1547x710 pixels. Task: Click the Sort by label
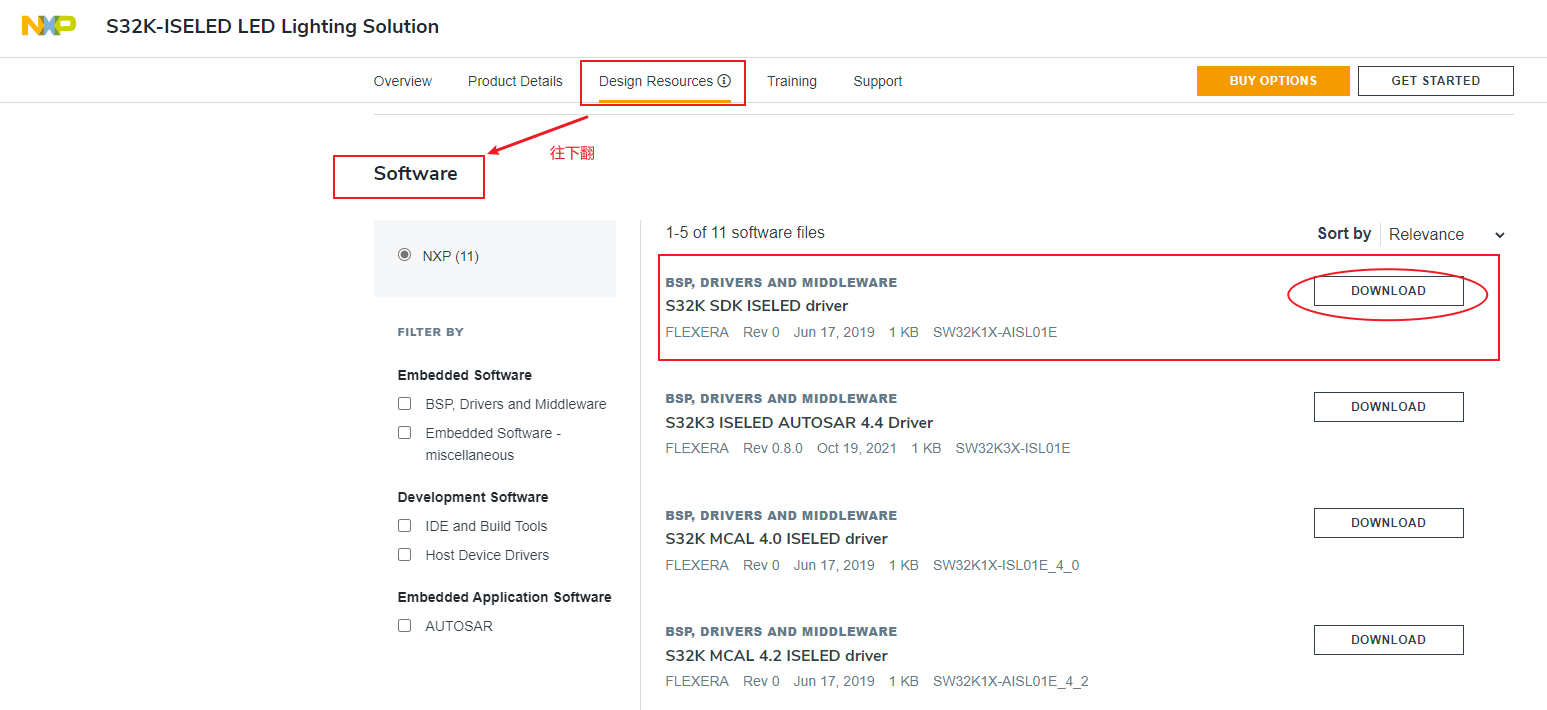pyautogui.click(x=1344, y=233)
